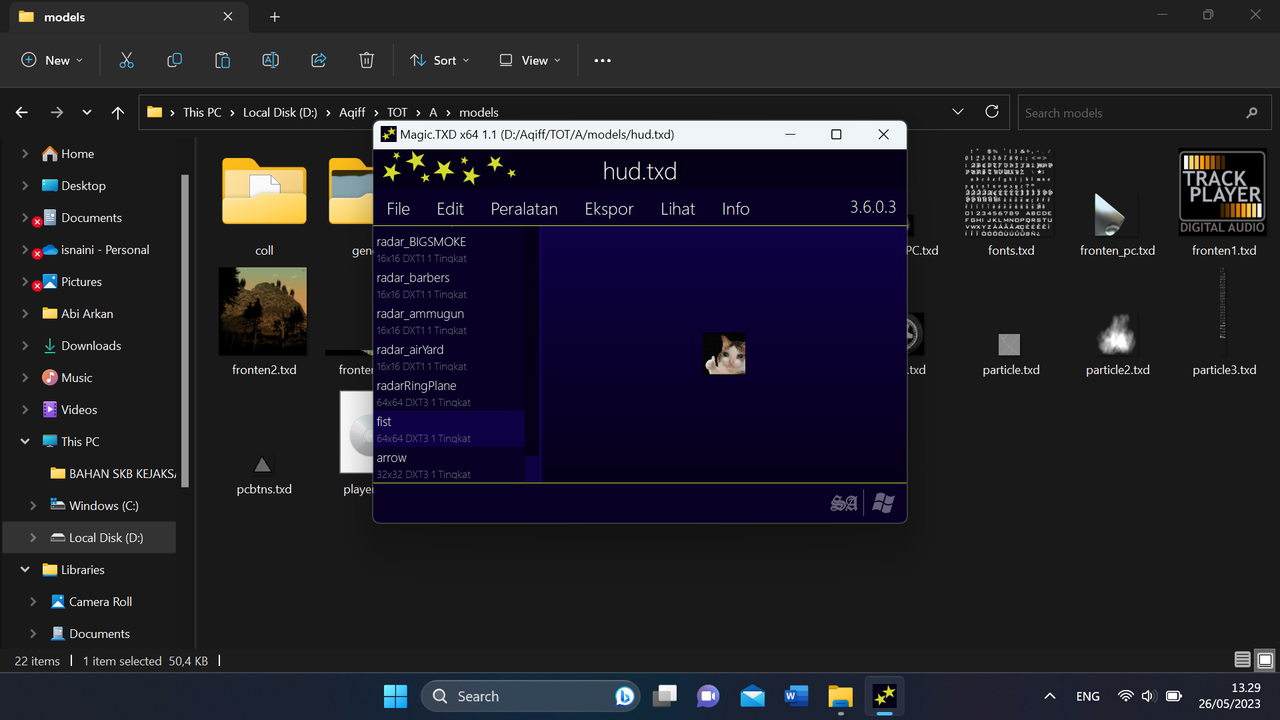
Task: Select Music in the navigation pane
Action: (77, 378)
